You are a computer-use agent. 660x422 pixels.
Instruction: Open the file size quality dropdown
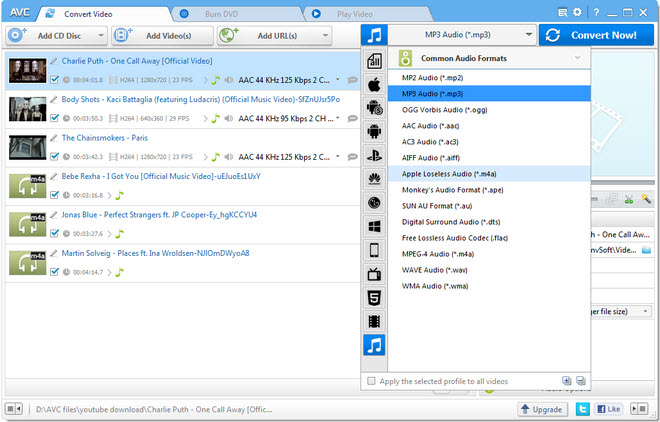[645, 311]
